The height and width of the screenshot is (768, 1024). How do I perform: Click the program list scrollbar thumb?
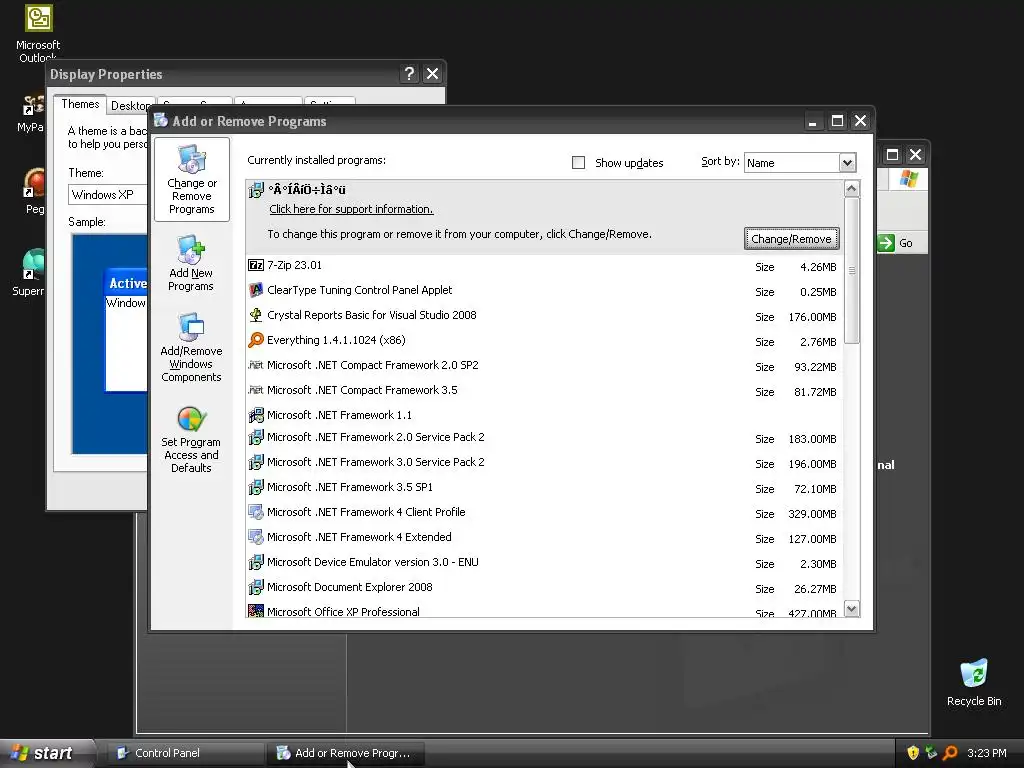[852, 270]
